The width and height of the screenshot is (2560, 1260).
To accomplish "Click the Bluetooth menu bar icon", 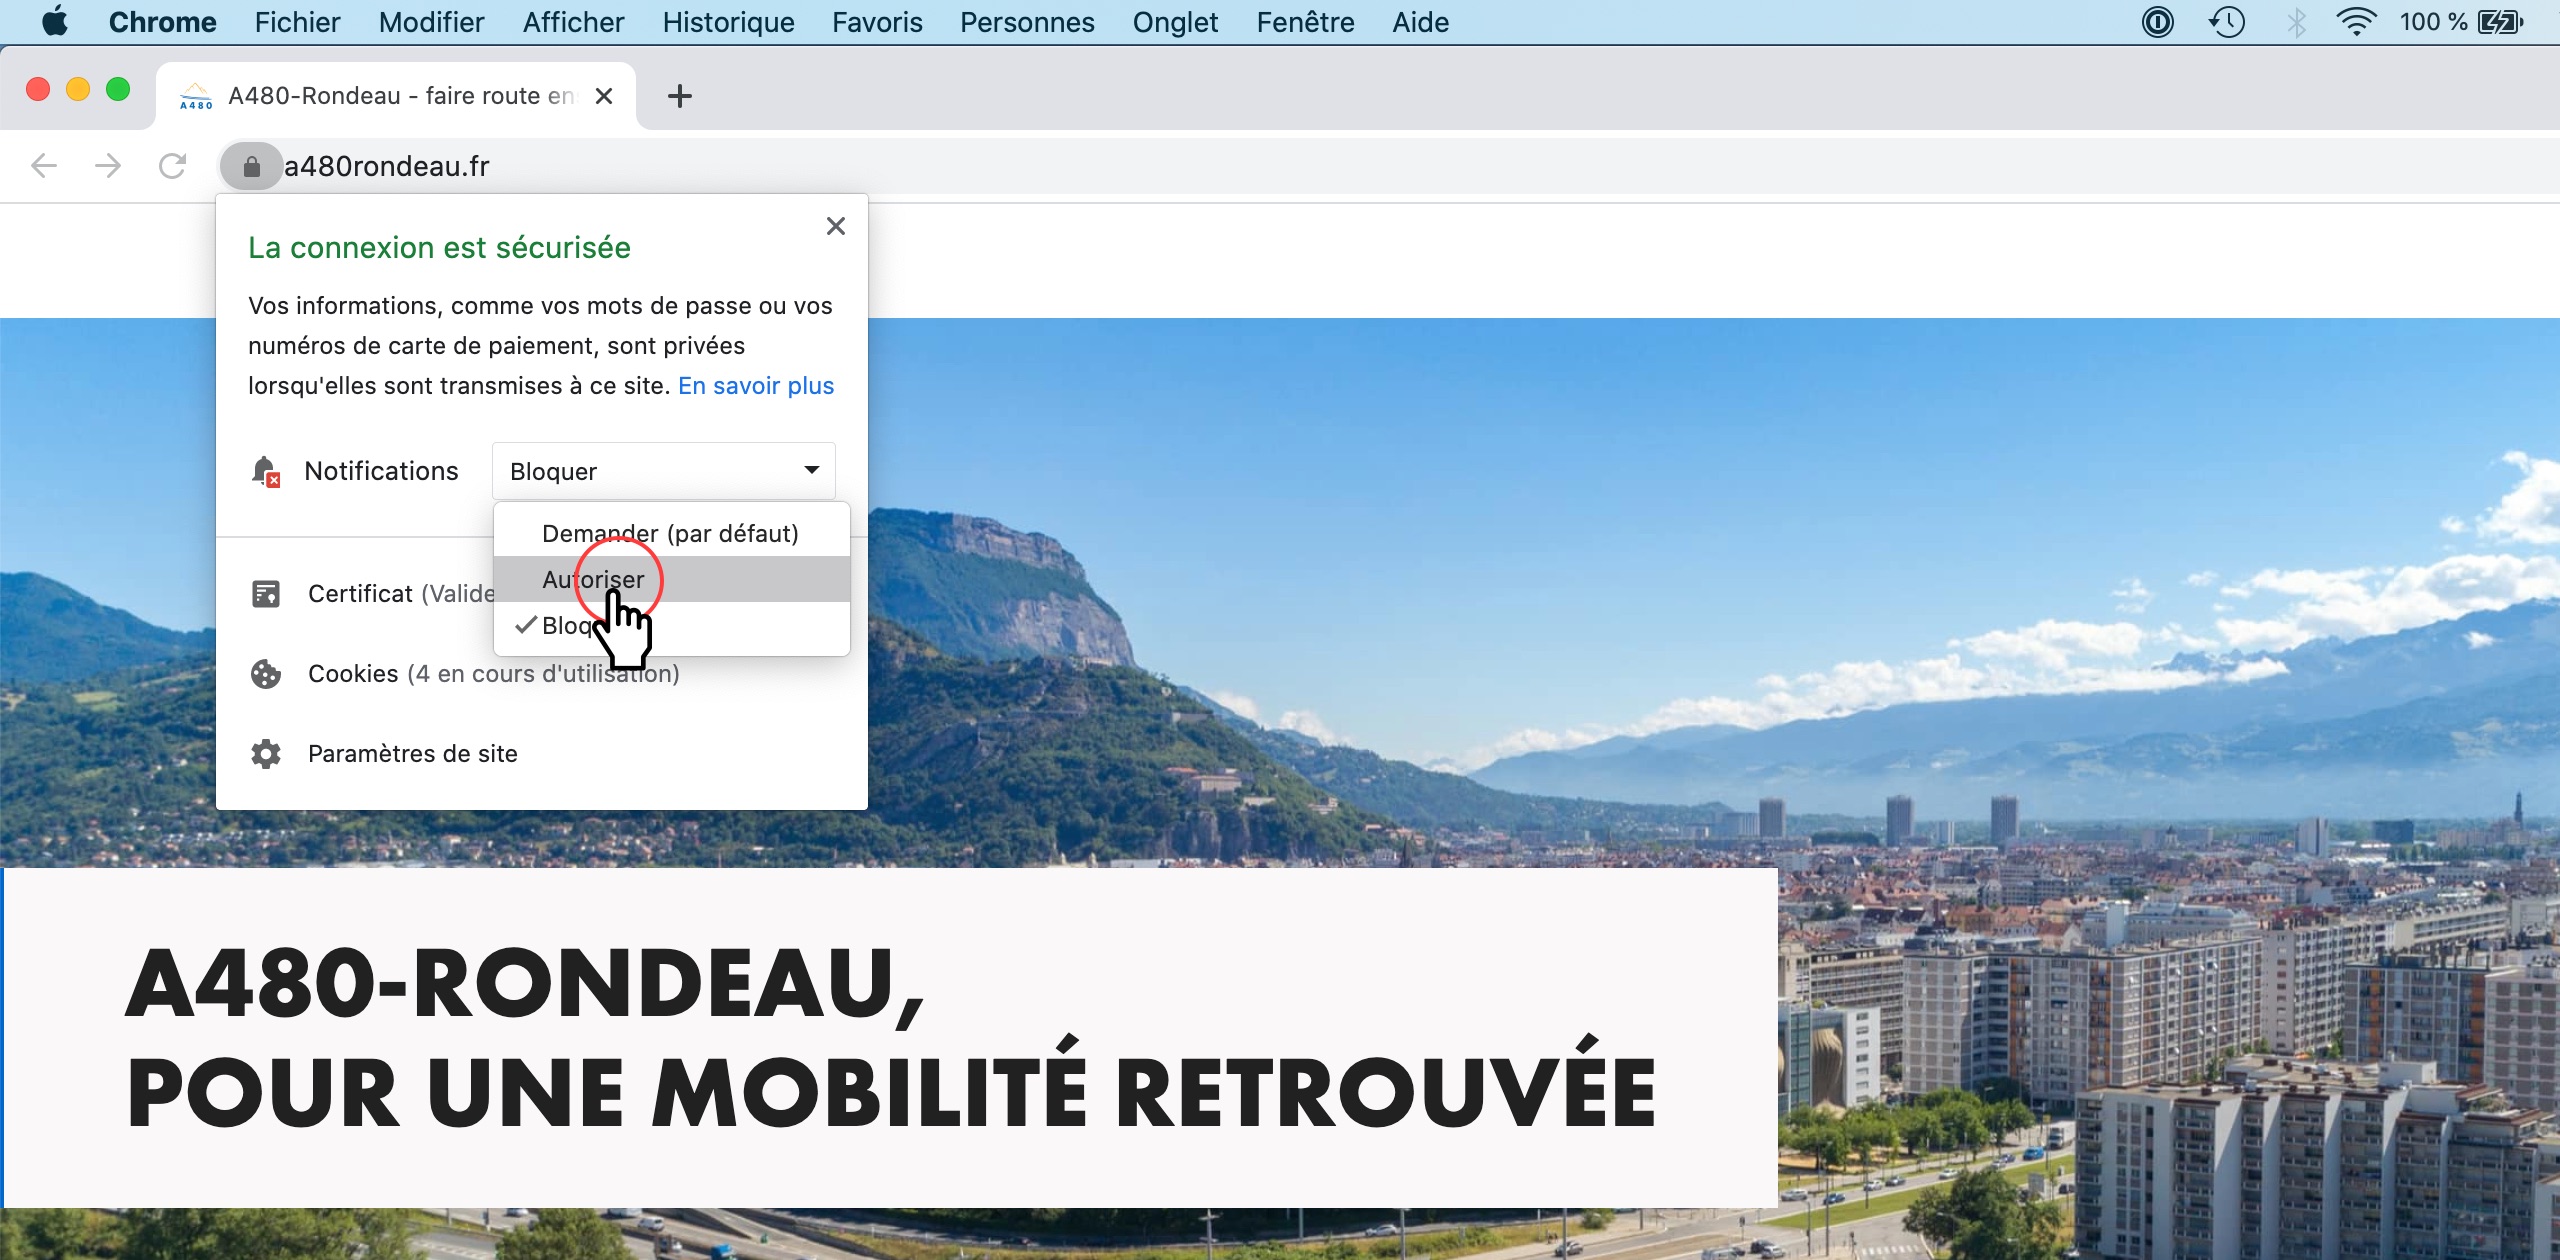I will [x=2297, y=22].
